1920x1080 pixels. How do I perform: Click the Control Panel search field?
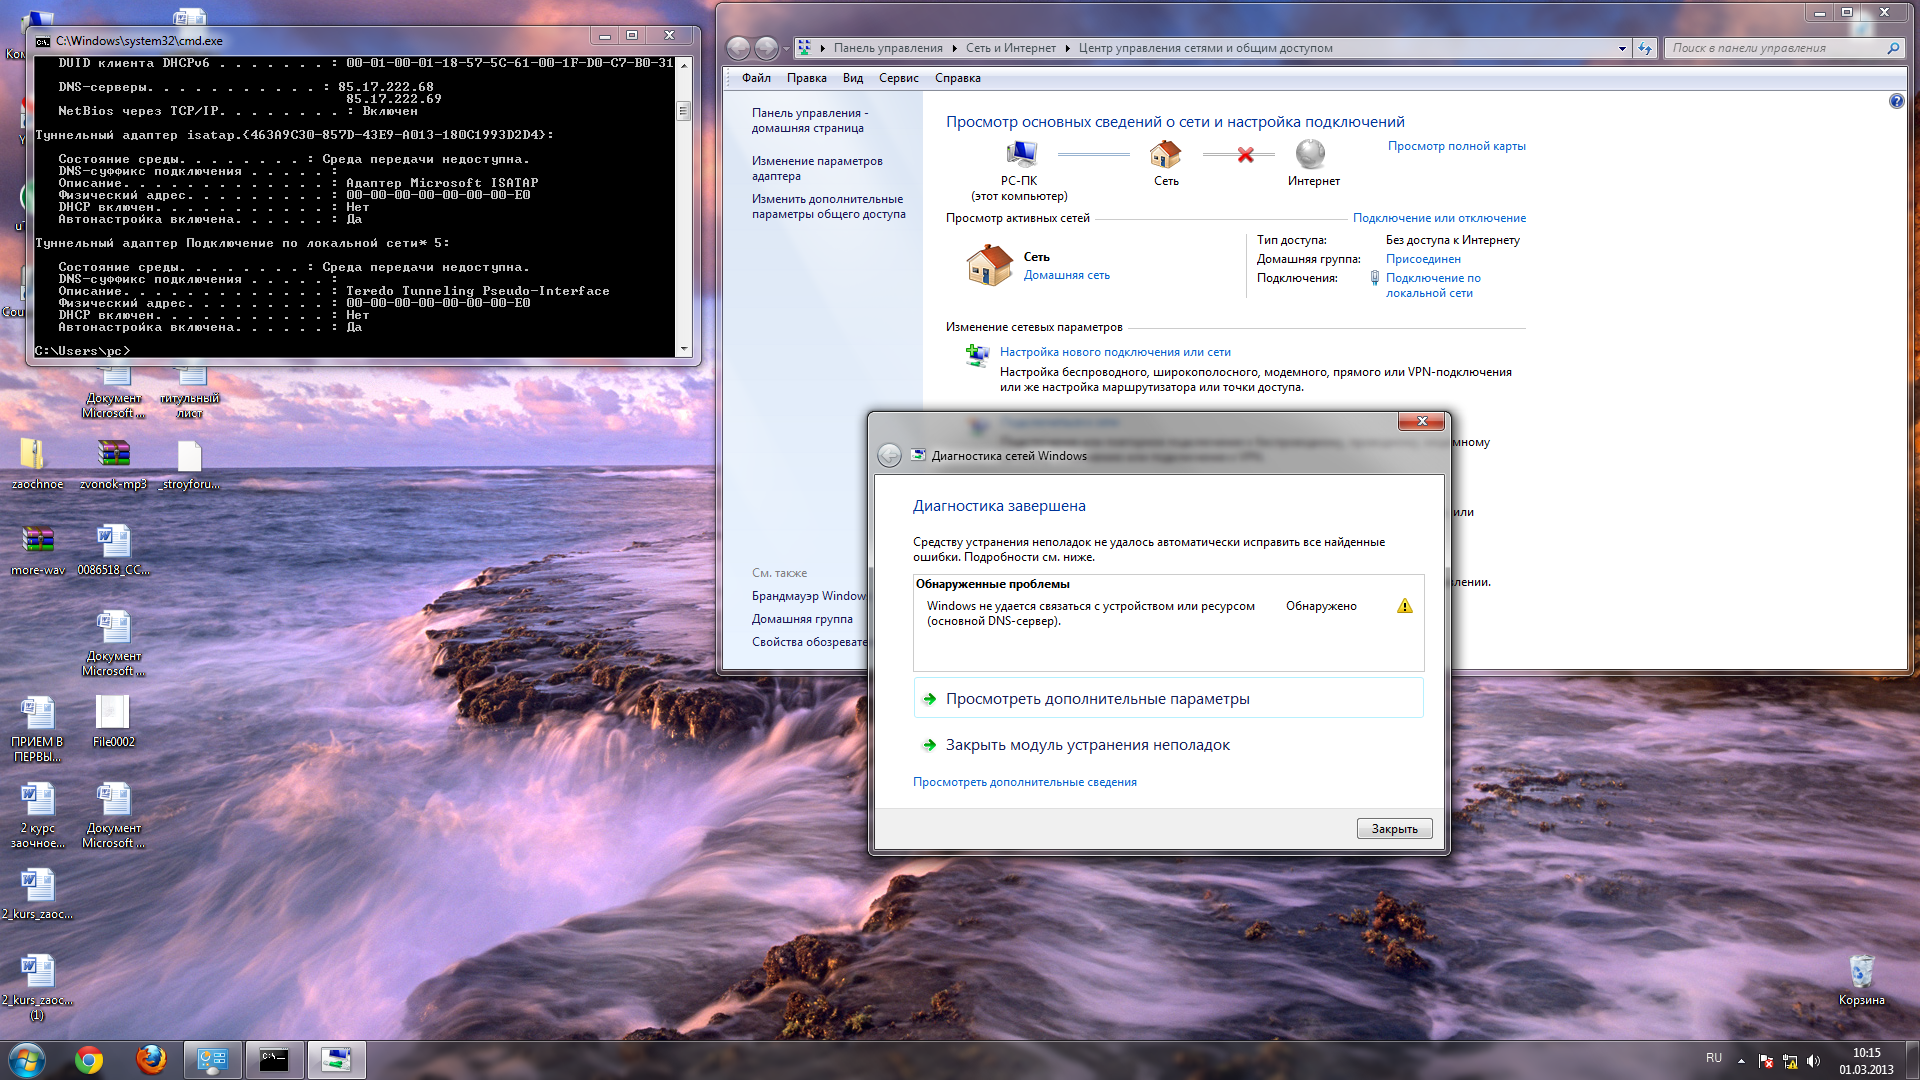[x=1775, y=48]
